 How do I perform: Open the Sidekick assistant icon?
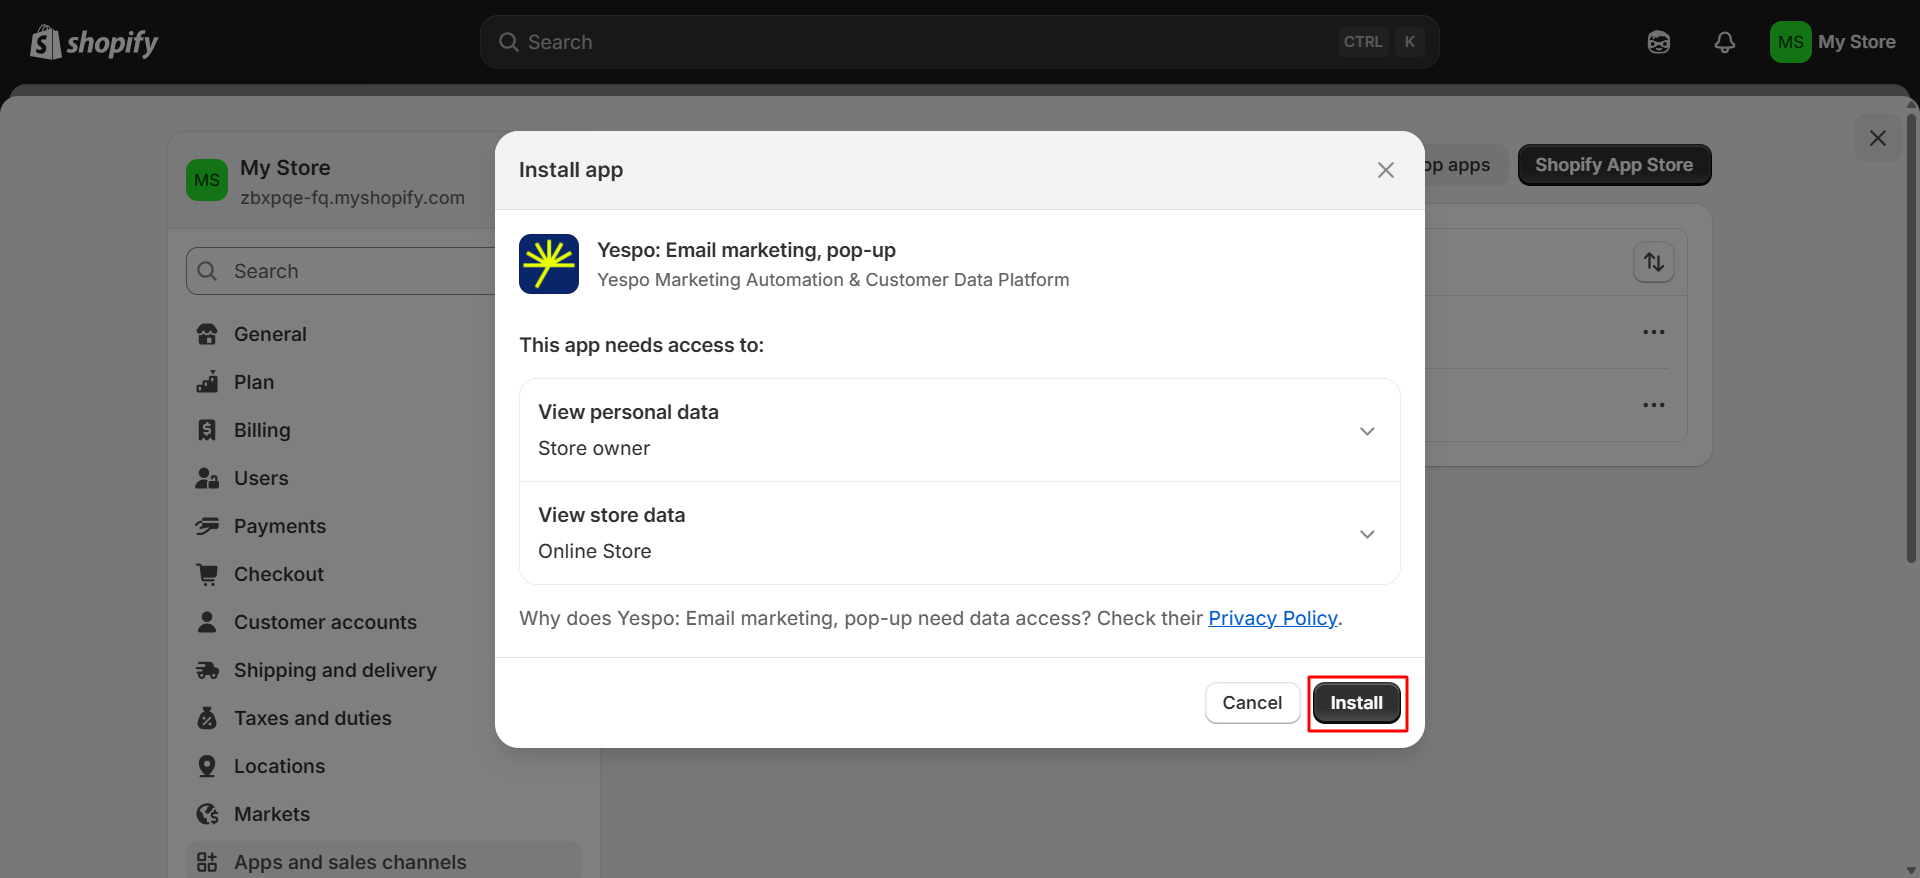tap(1659, 42)
